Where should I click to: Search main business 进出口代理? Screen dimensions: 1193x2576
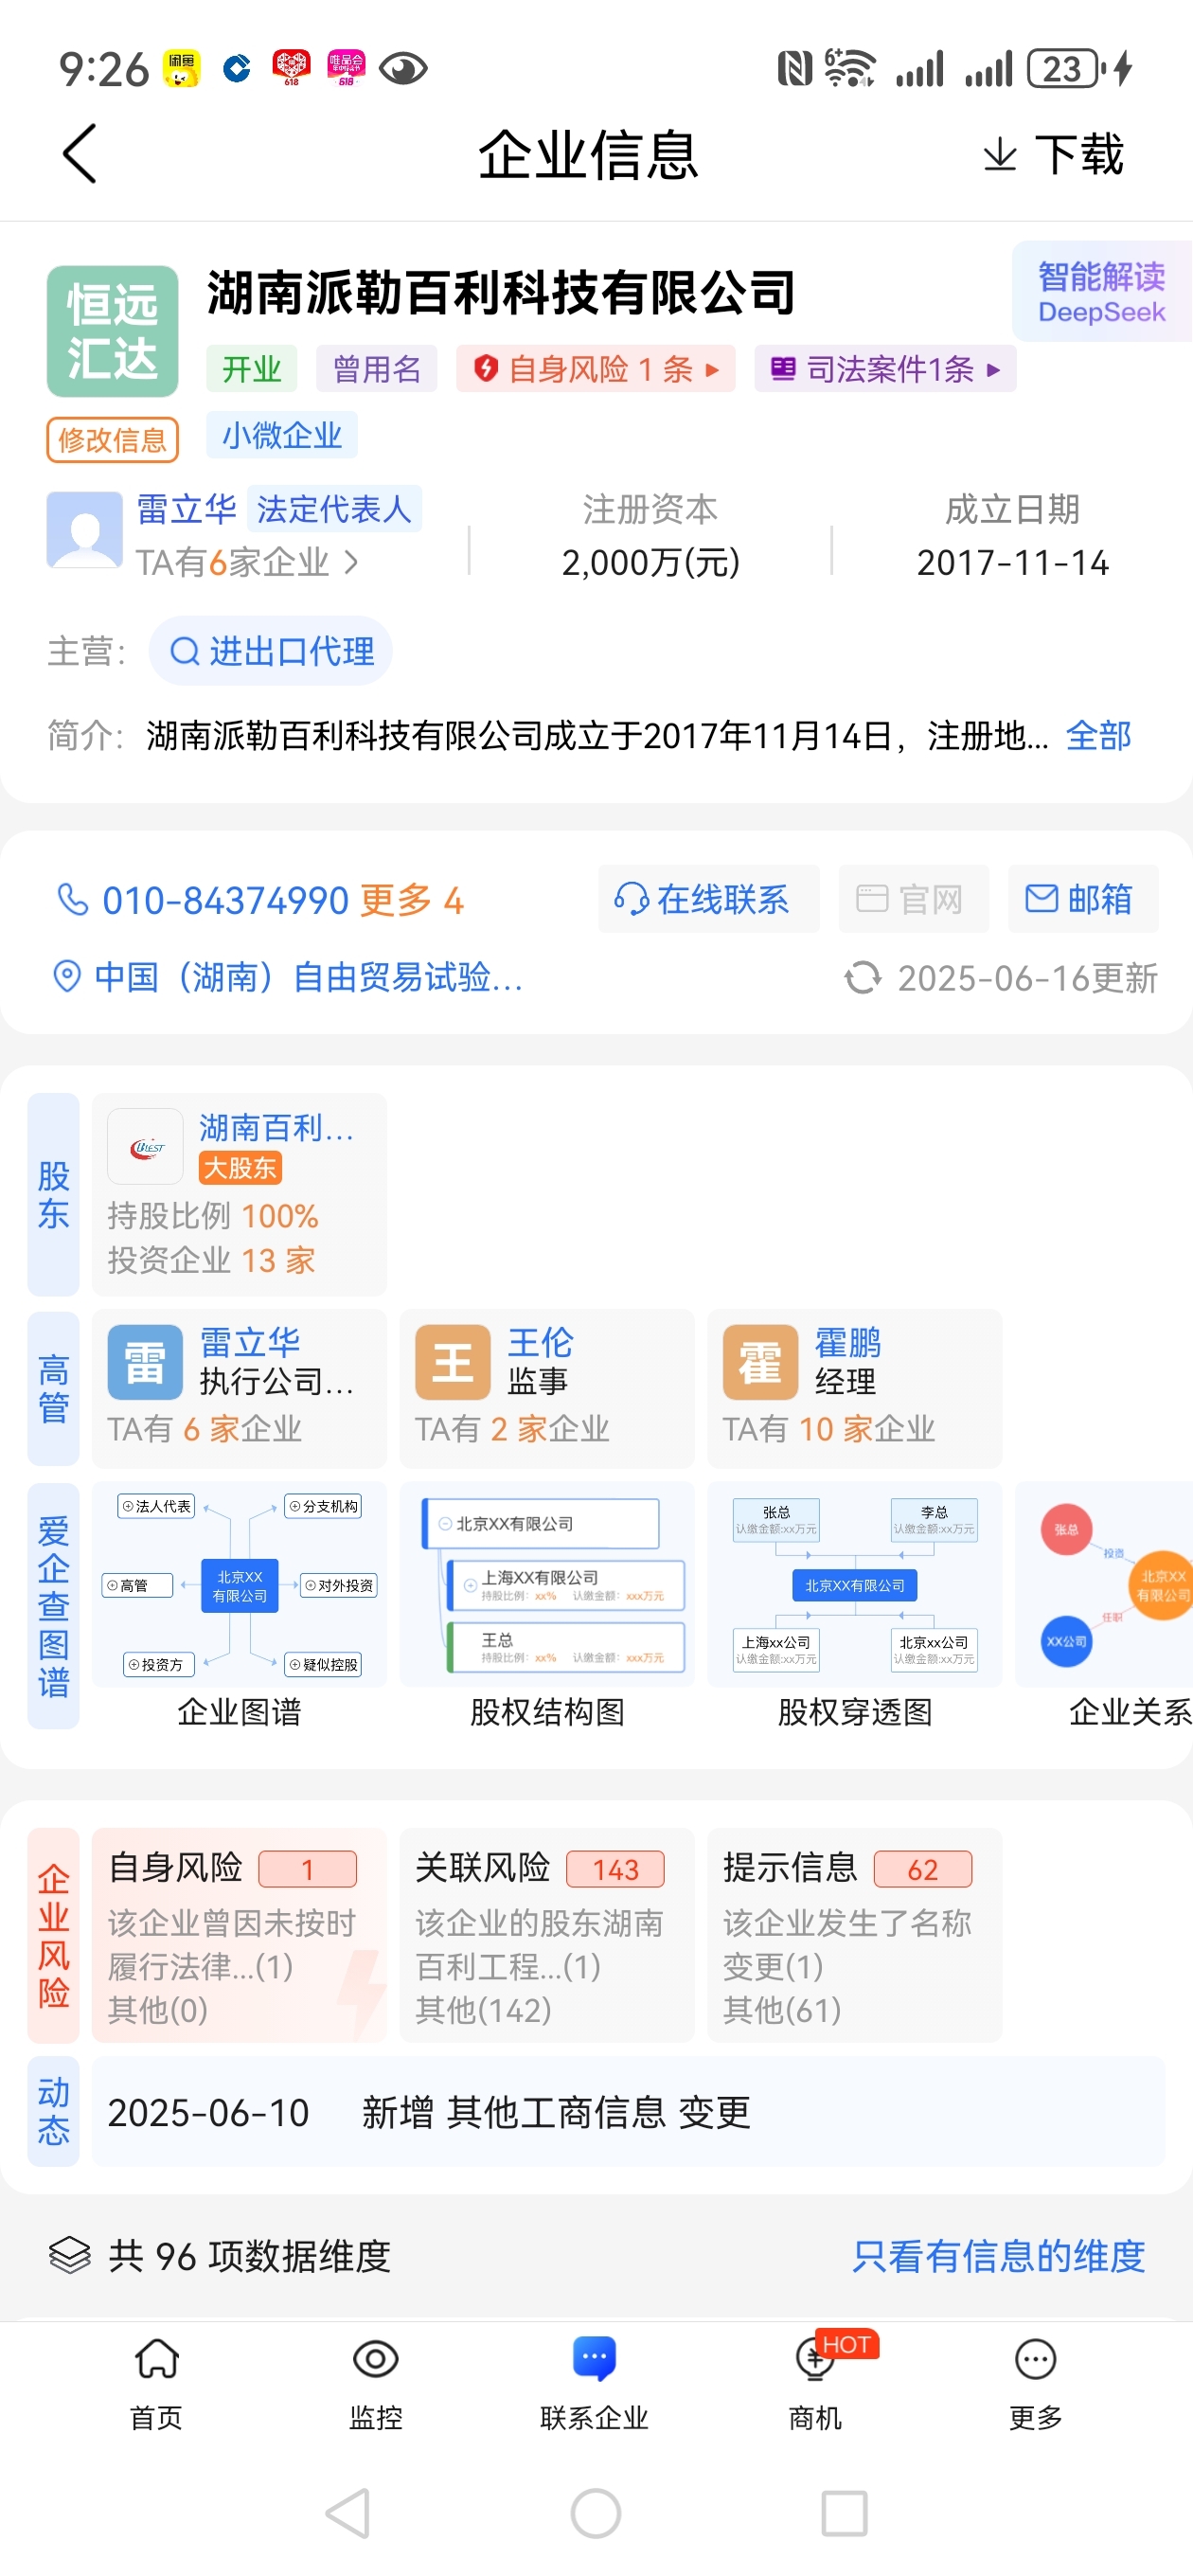(271, 652)
